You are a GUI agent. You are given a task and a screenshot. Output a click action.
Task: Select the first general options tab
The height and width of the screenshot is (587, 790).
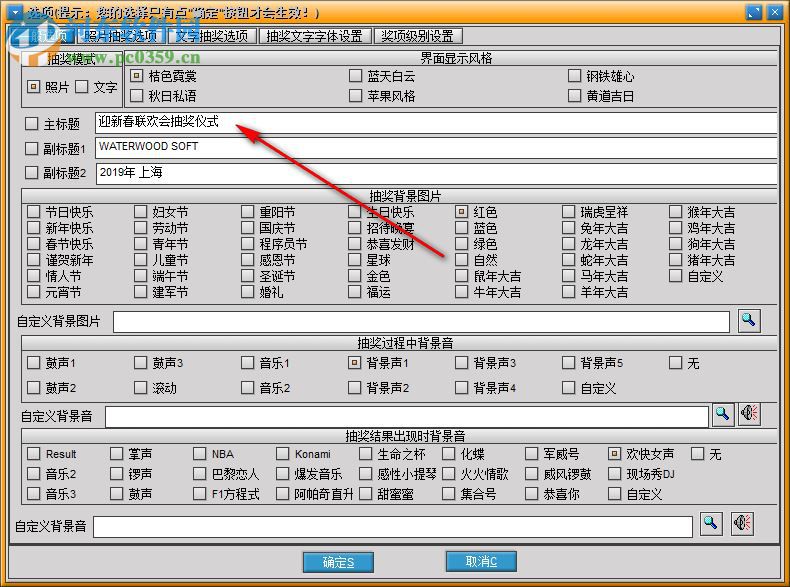(x=42, y=36)
